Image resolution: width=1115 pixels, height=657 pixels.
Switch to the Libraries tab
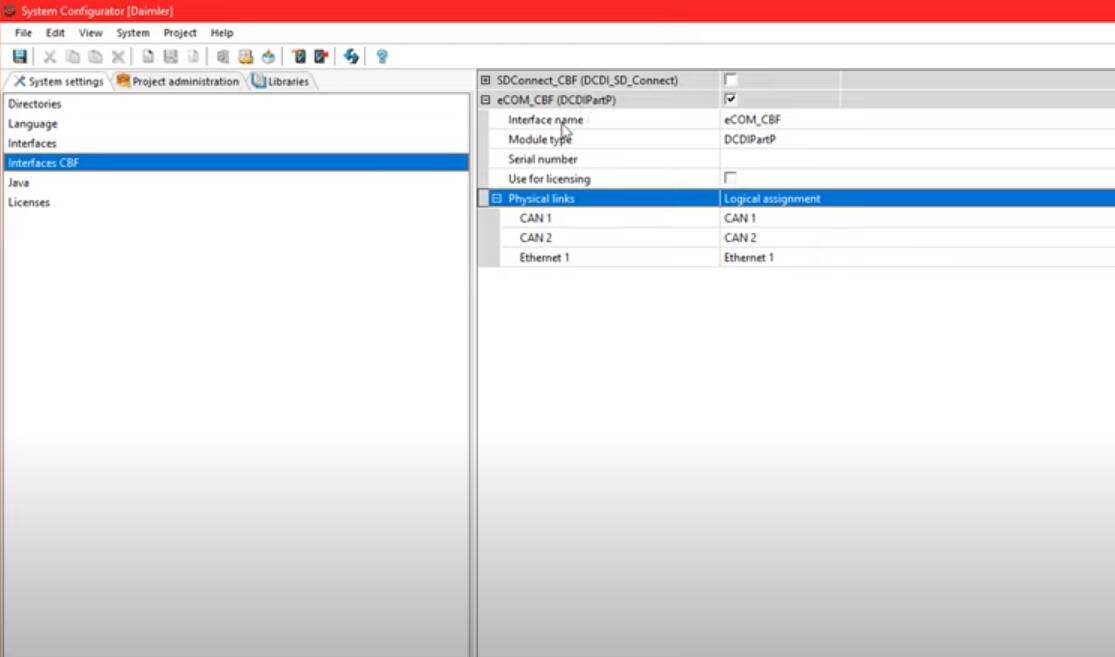(x=282, y=81)
